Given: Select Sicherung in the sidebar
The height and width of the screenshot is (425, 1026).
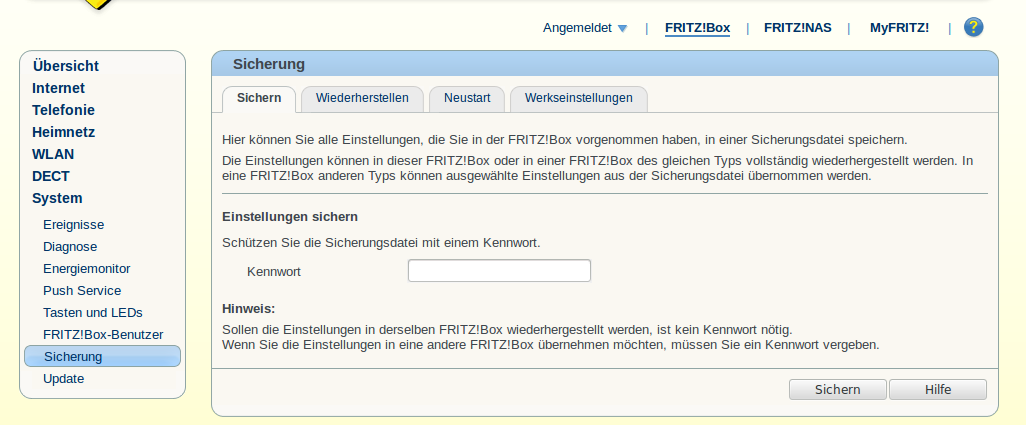Looking at the screenshot, I should pos(102,356).
